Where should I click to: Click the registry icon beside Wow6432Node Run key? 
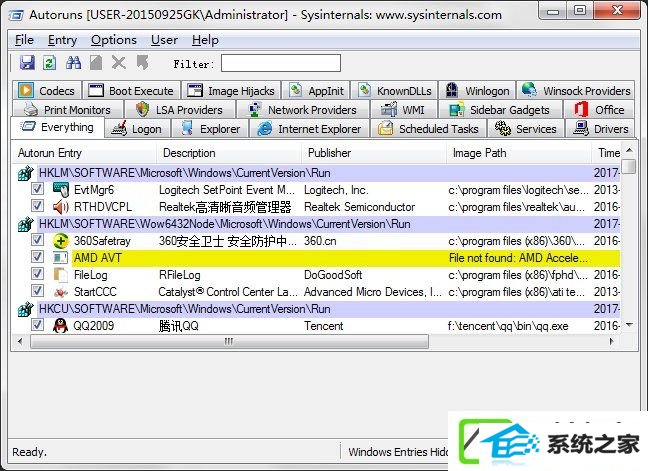coord(25,224)
